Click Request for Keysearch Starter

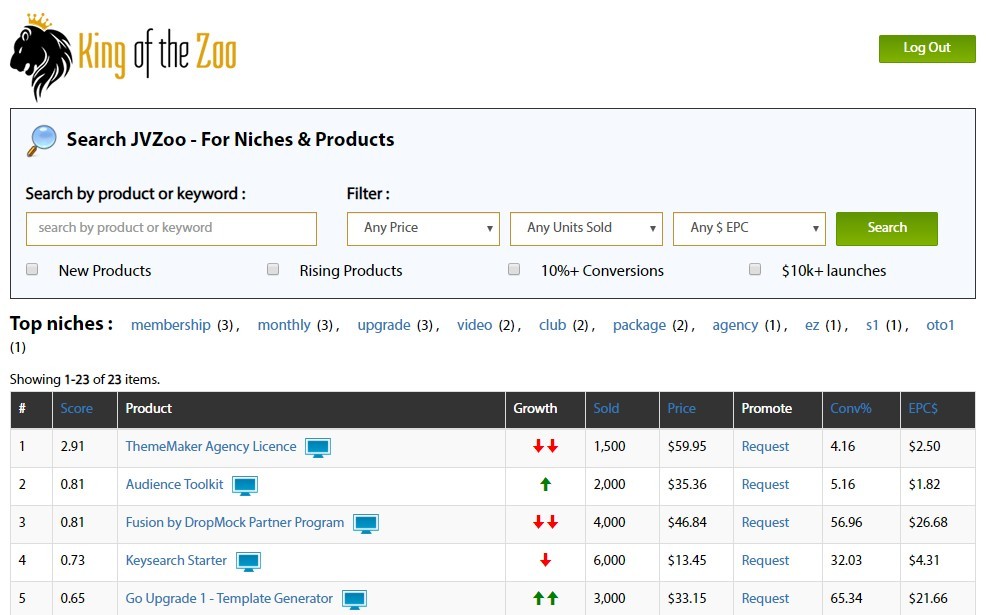click(765, 560)
